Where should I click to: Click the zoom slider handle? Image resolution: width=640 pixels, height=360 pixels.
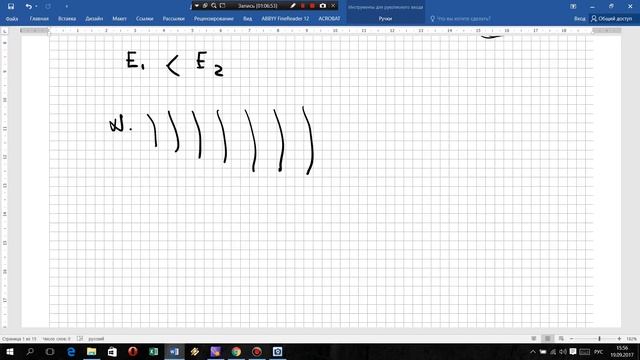599,339
